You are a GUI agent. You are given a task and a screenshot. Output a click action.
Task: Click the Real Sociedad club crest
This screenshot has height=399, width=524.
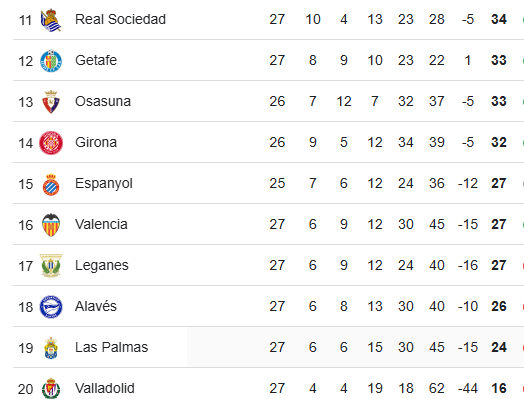point(51,20)
